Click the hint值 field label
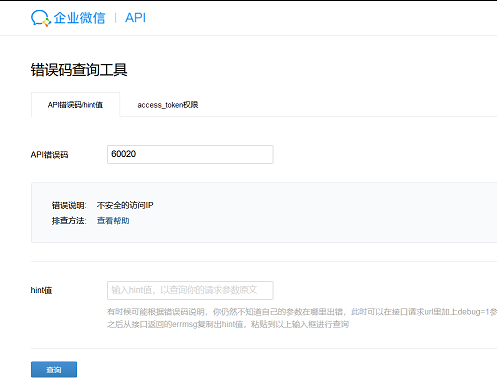 pos(41,290)
